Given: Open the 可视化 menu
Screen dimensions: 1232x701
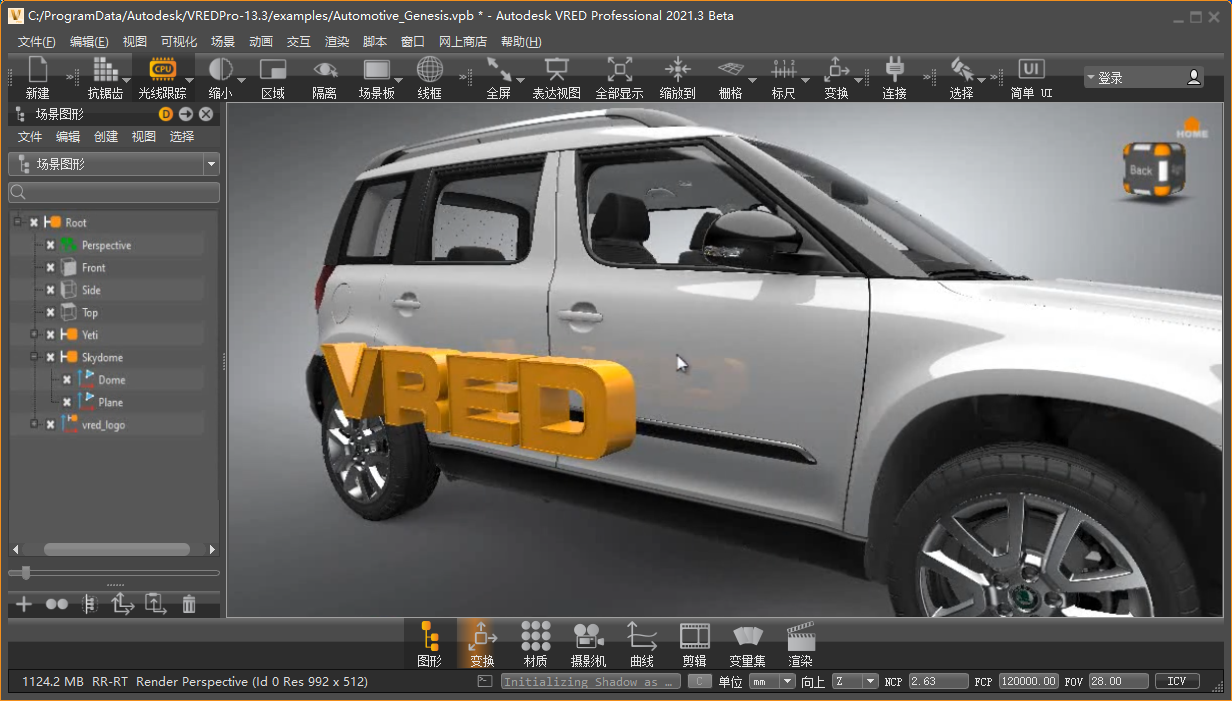Looking at the screenshot, I should [179, 41].
